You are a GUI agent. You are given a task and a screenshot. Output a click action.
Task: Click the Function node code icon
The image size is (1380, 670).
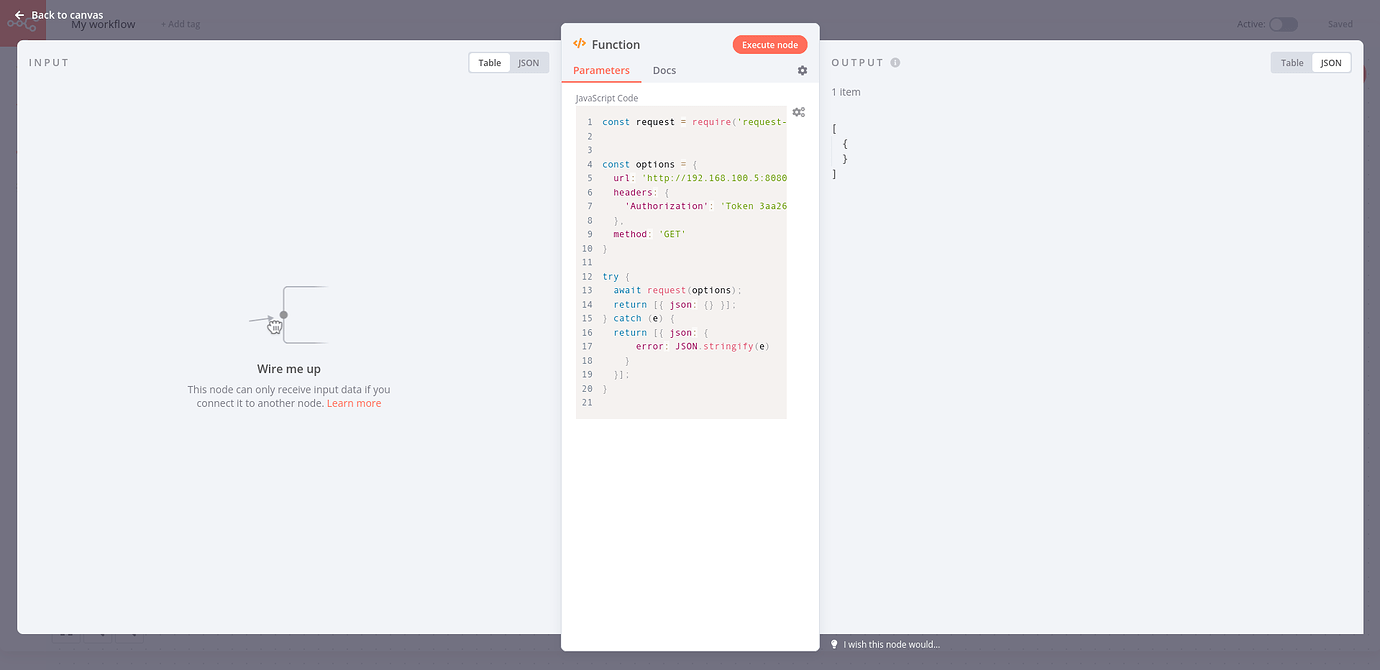coord(579,44)
